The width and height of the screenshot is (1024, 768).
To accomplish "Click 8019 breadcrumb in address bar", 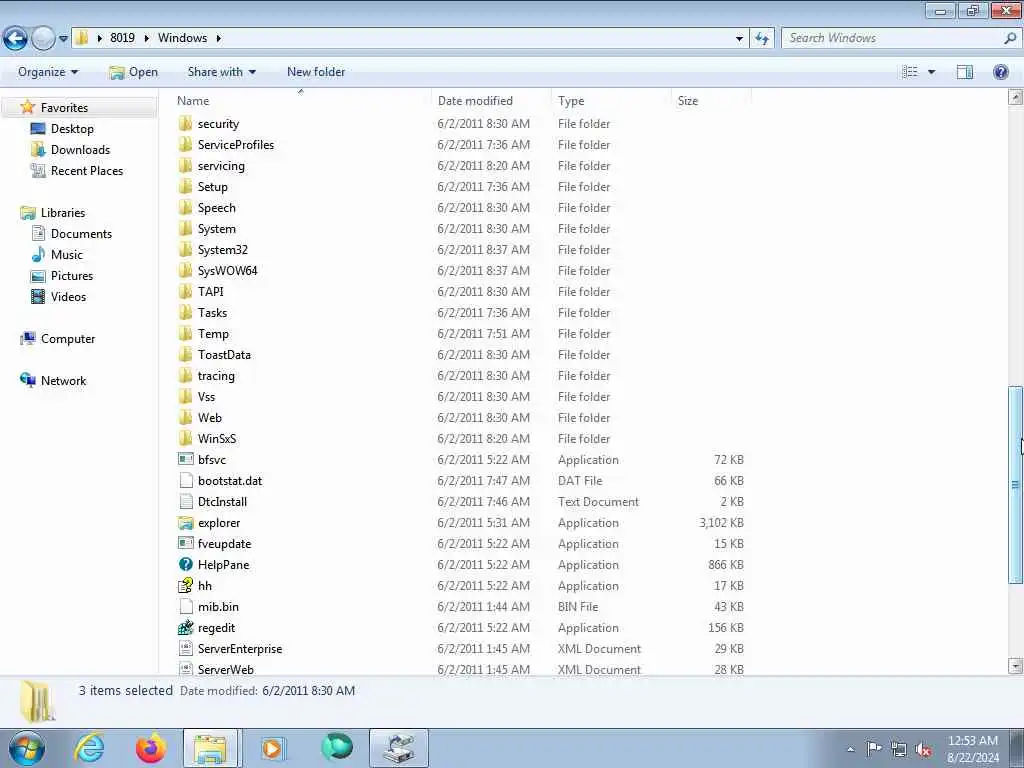I will [122, 38].
